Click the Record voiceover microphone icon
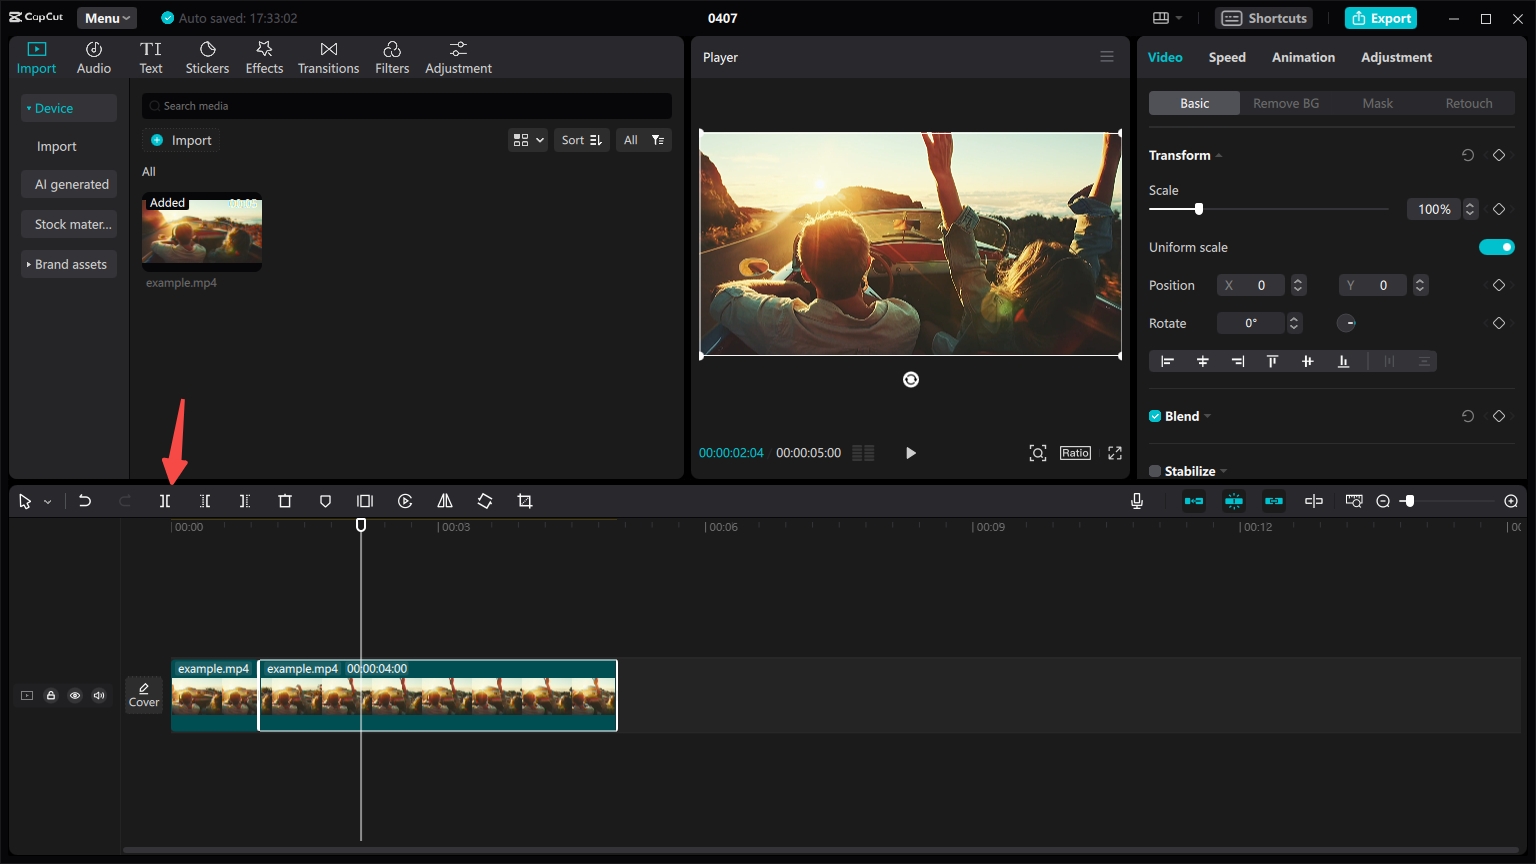Screen dimensions: 1536x864 (1137, 501)
